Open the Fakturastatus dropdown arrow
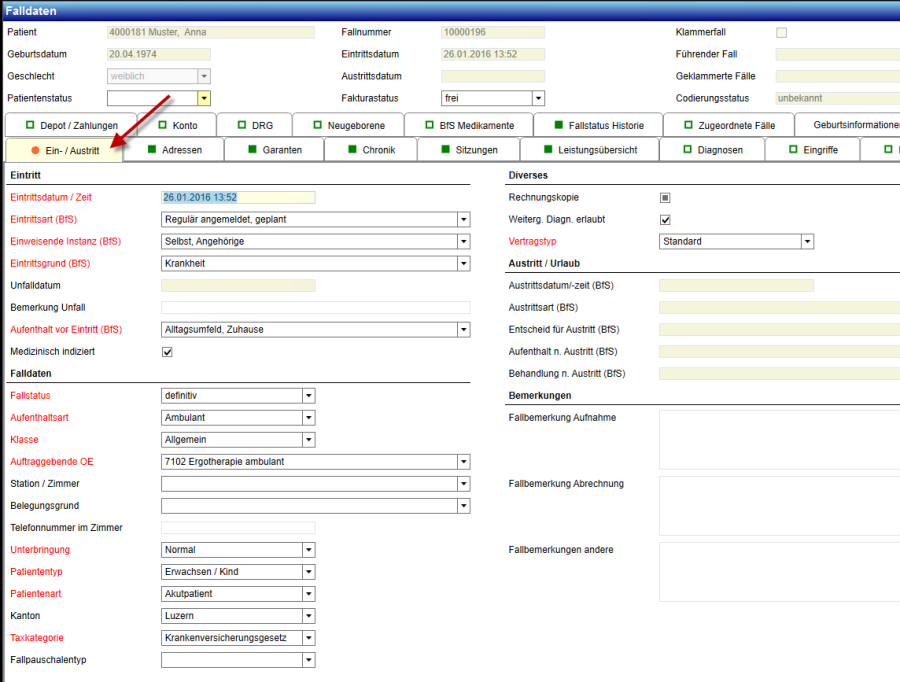900x682 pixels. pos(538,99)
